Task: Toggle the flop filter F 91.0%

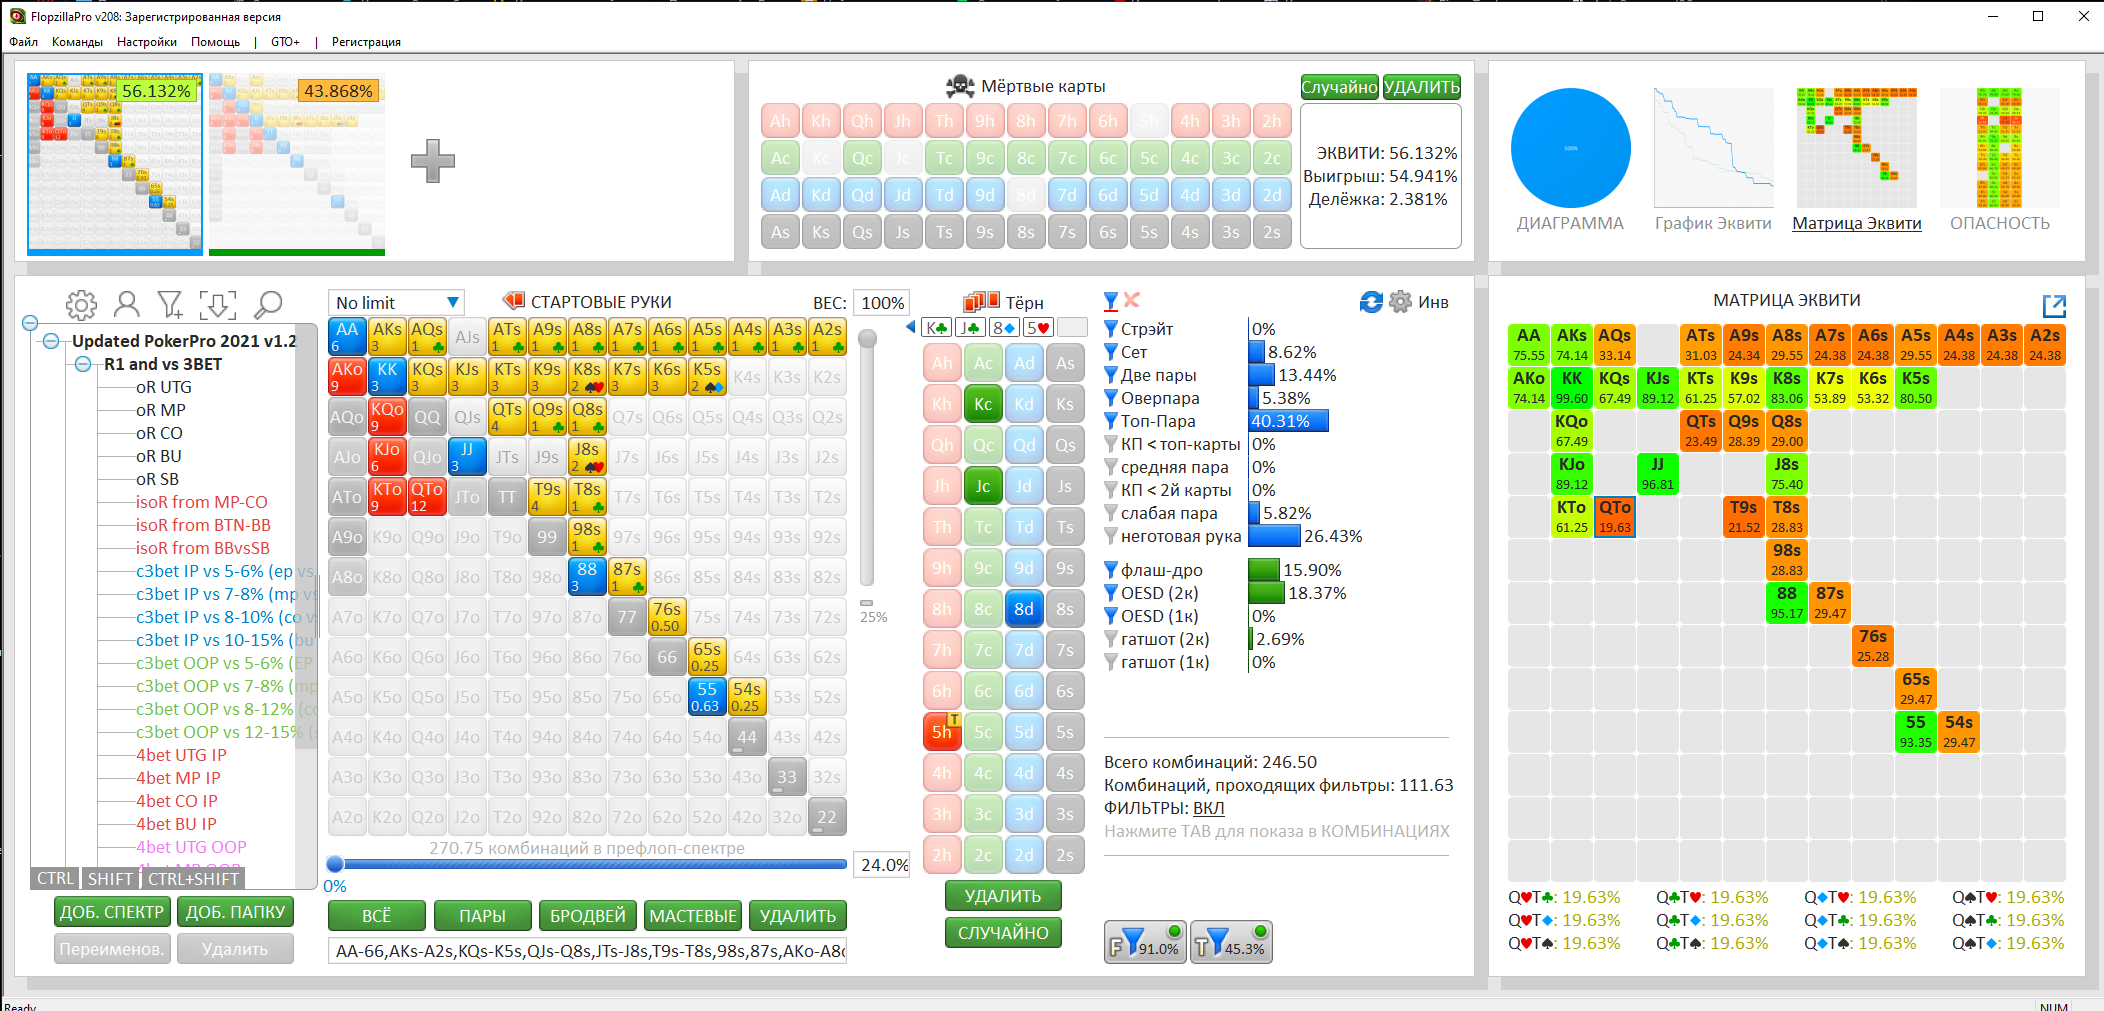Action: point(1145,942)
